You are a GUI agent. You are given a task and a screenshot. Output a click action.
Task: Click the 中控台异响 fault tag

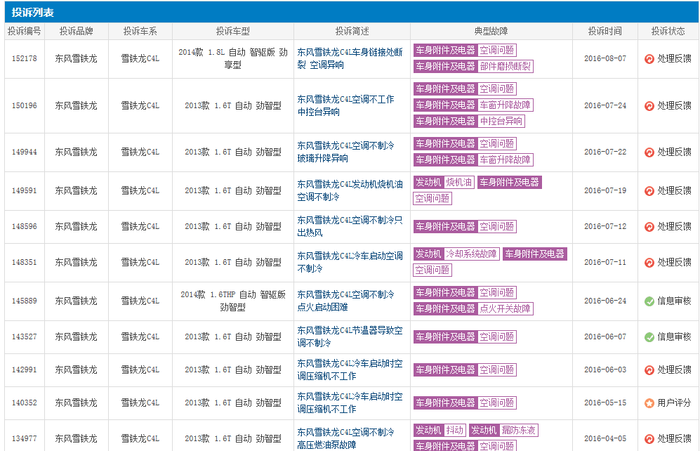point(501,121)
